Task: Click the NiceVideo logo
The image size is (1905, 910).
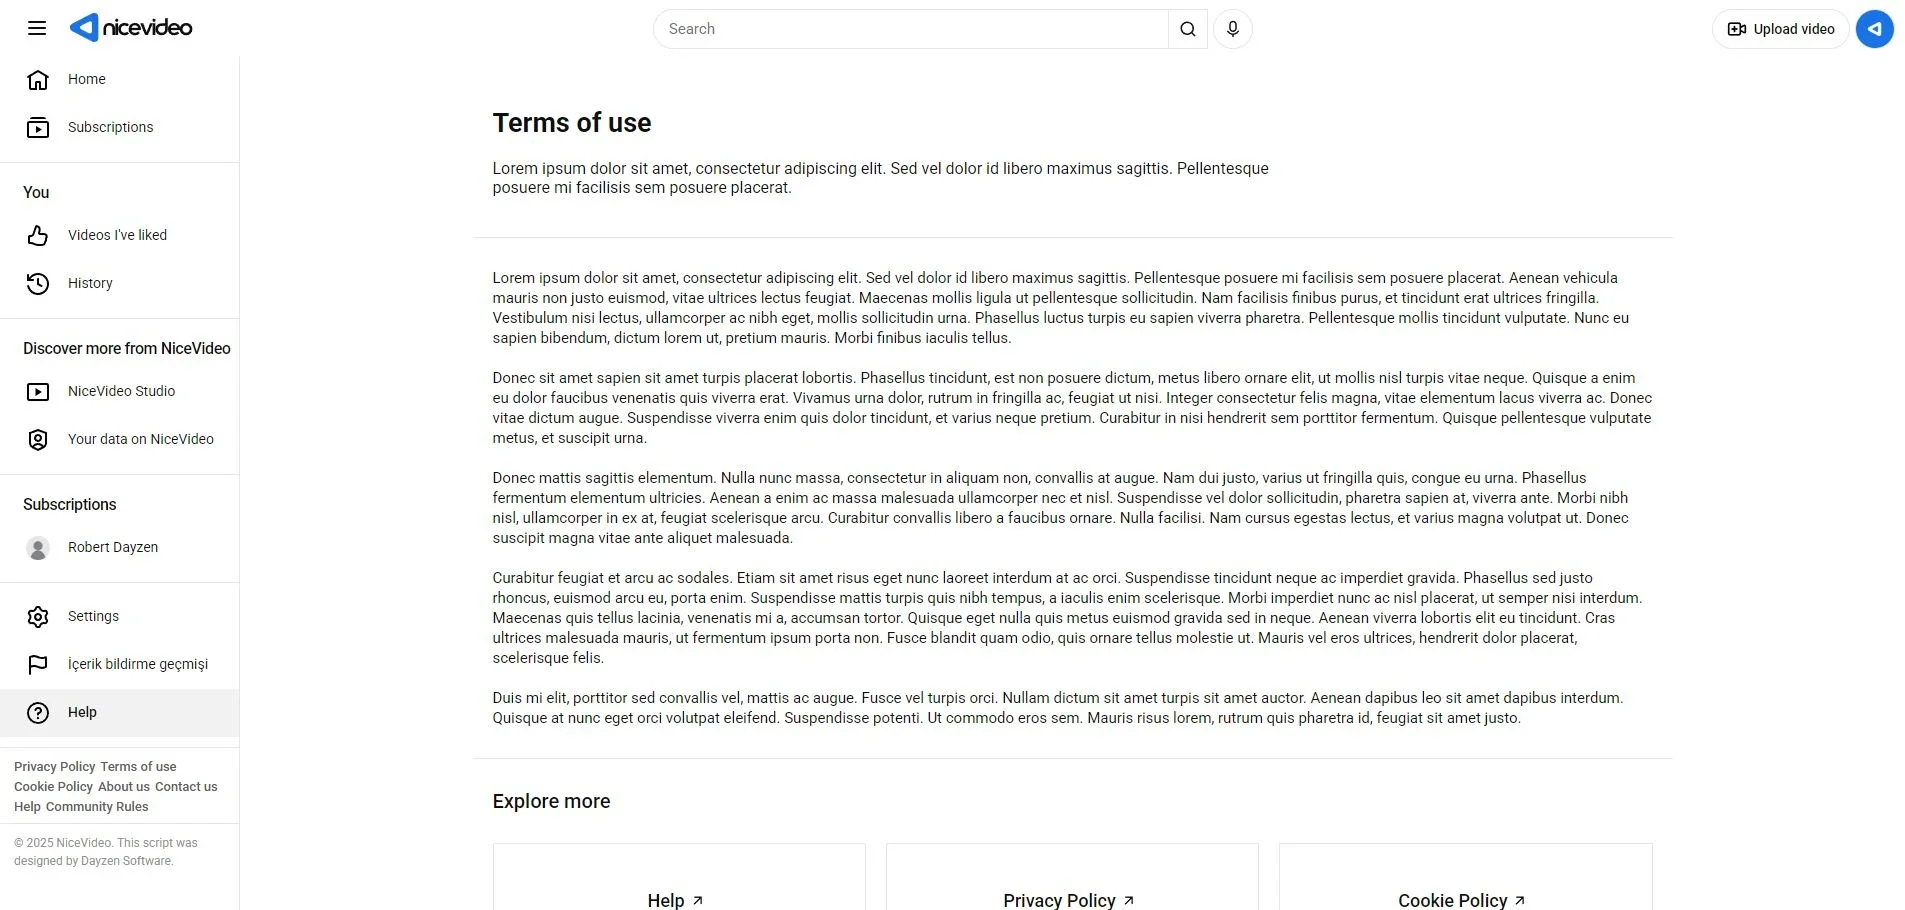Action: coord(131,28)
